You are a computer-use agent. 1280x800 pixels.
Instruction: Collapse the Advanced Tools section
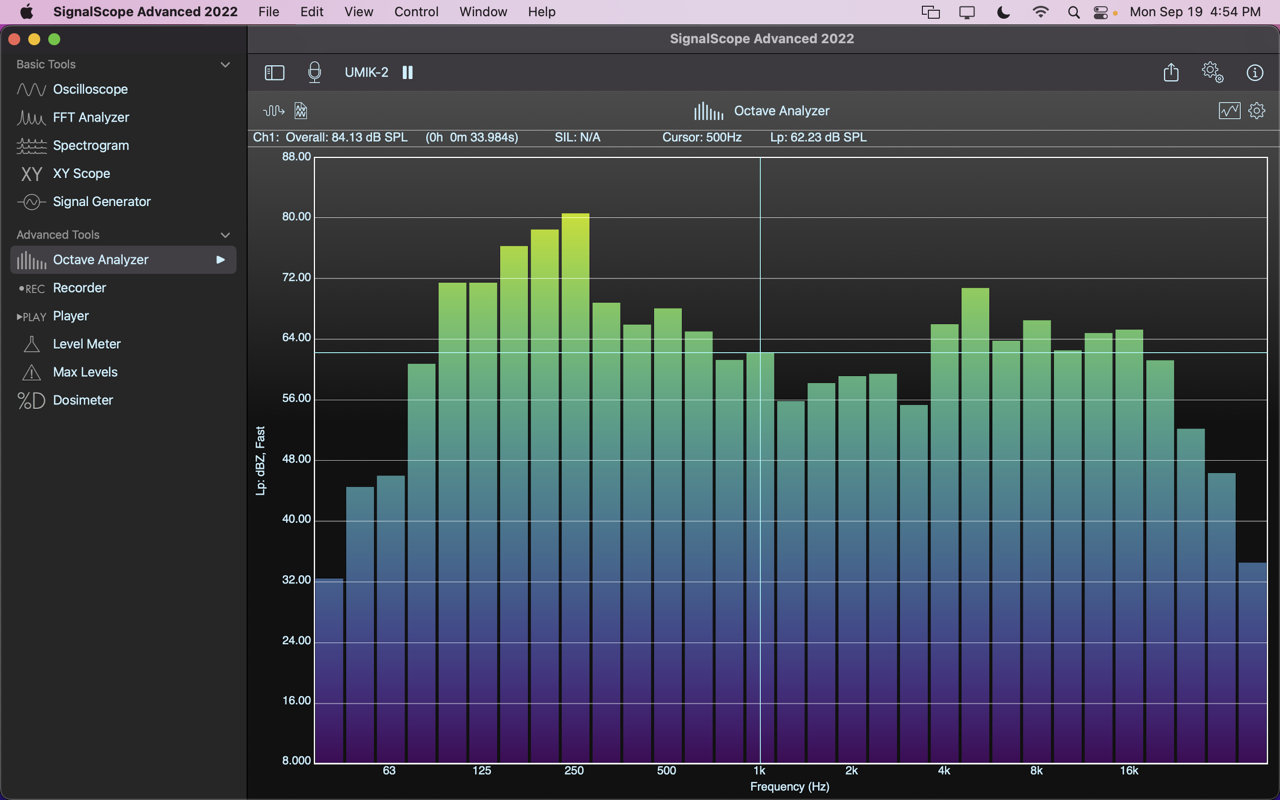[225, 235]
